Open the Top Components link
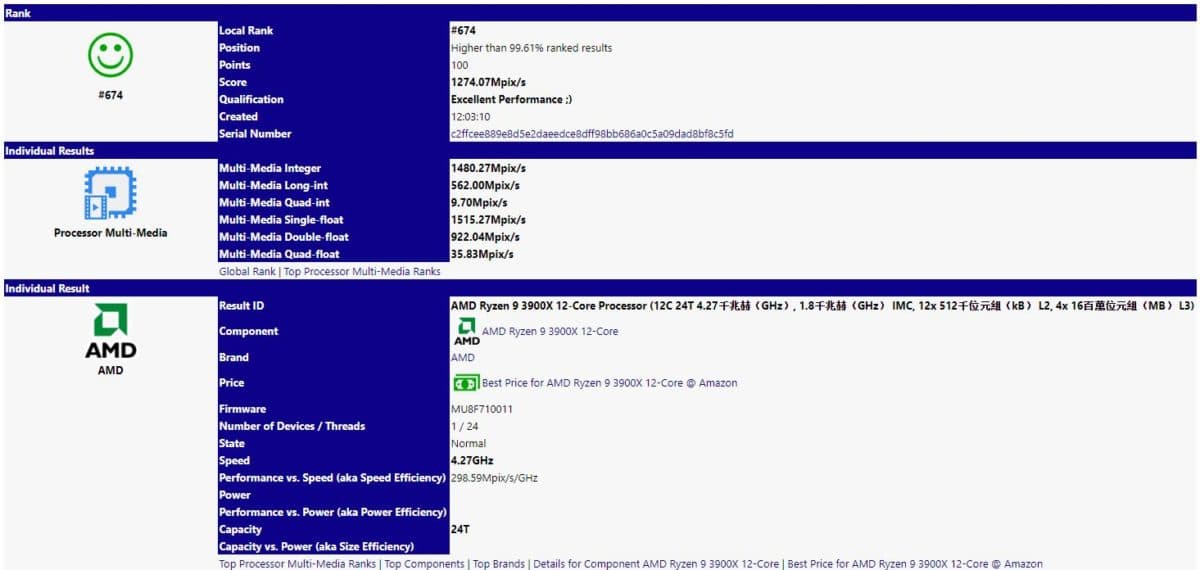Image resolution: width=1200 pixels, height=570 pixels. click(x=425, y=564)
